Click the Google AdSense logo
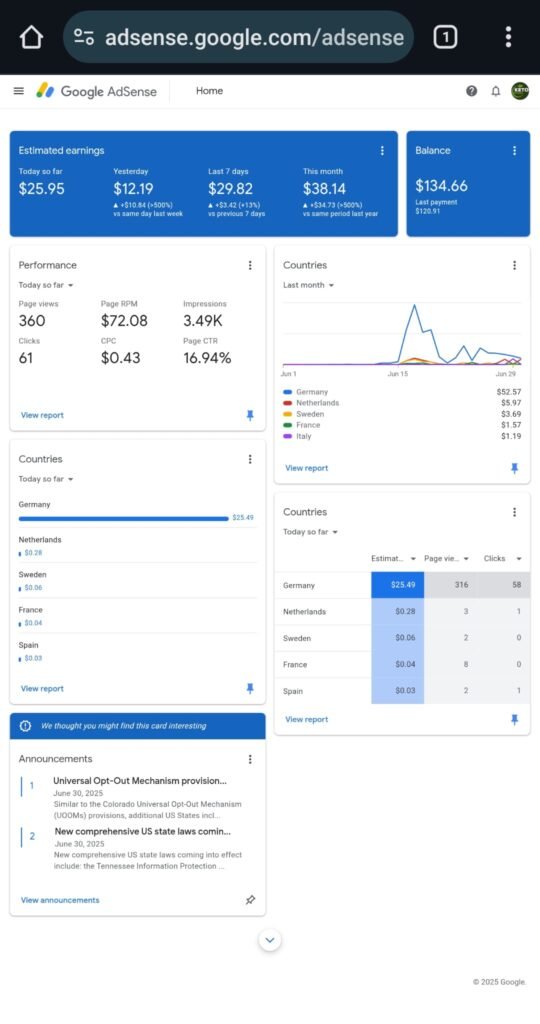 coord(97,91)
